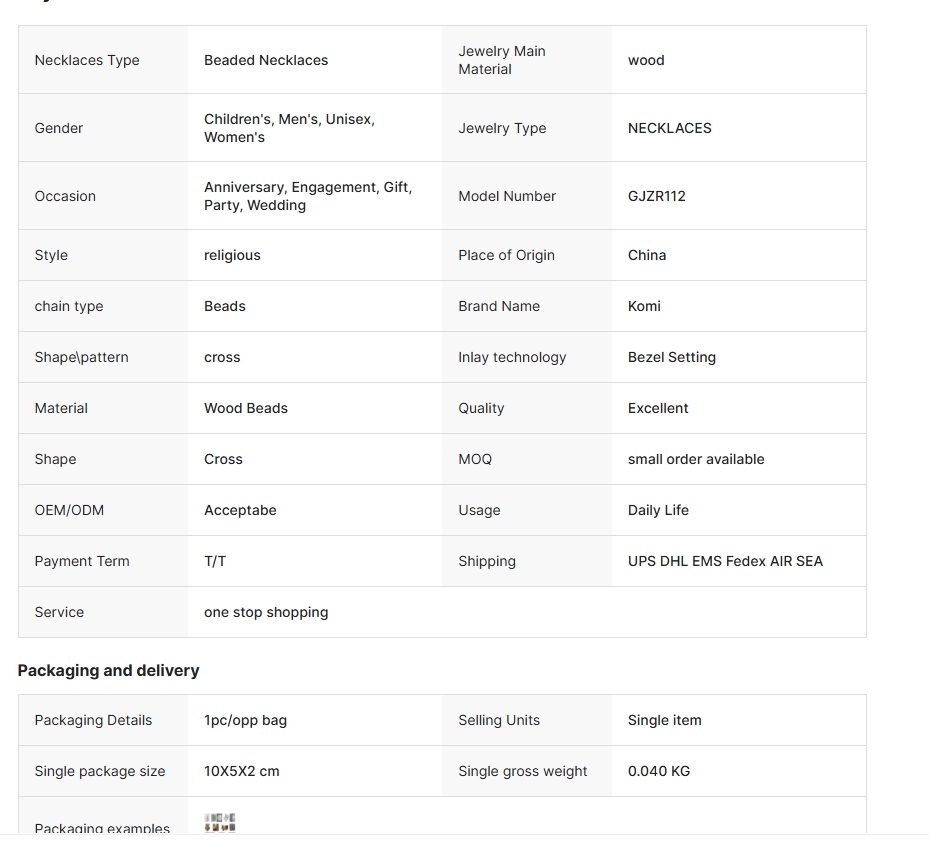
Task: Click the Gender attribute label
Action: 59,129
